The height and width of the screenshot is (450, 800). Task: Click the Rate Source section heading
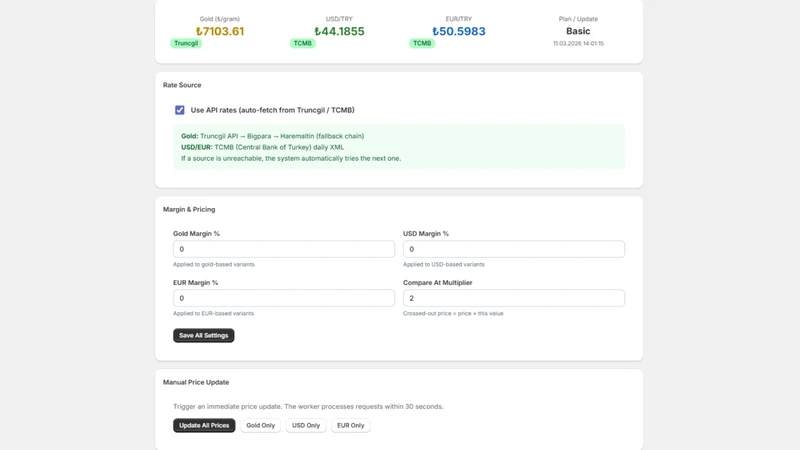tap(182, 85)
